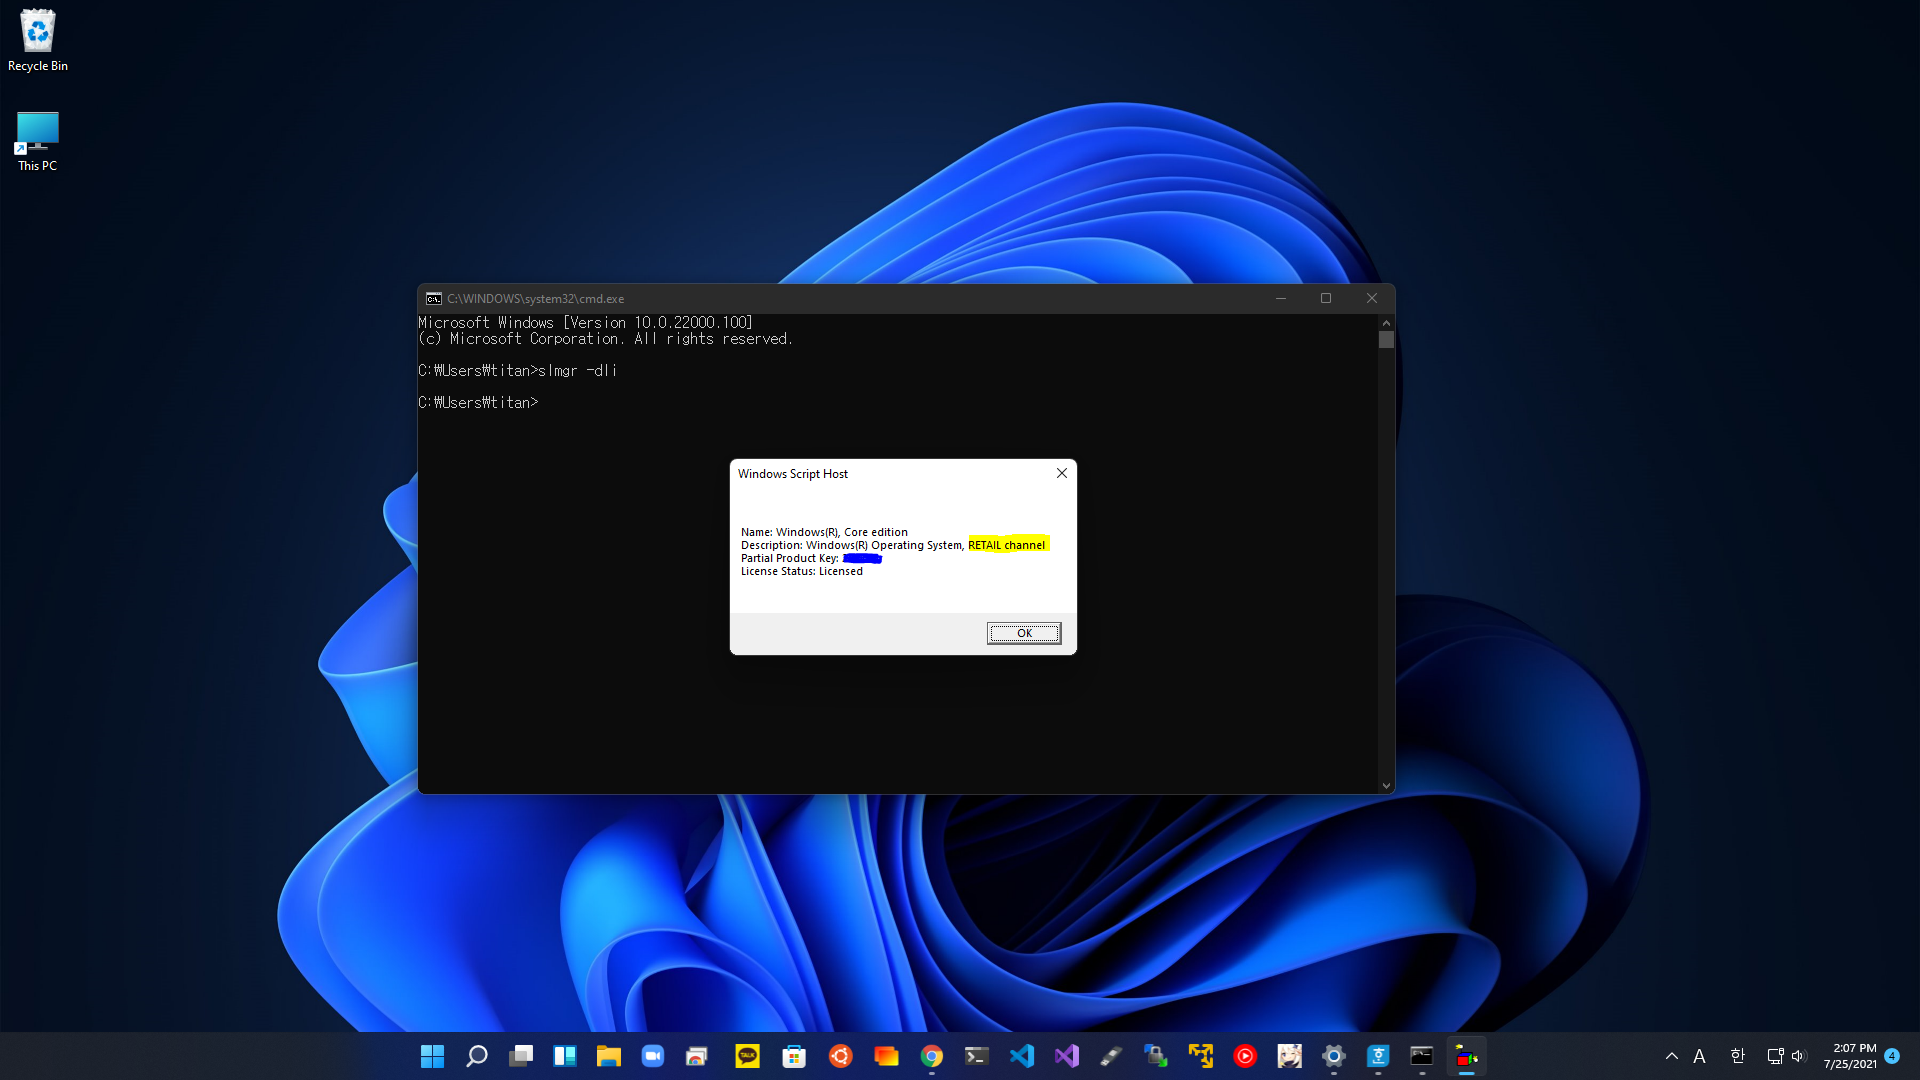
Task: Close the cmd.exe command prompt window
Action: (1372, 298)
